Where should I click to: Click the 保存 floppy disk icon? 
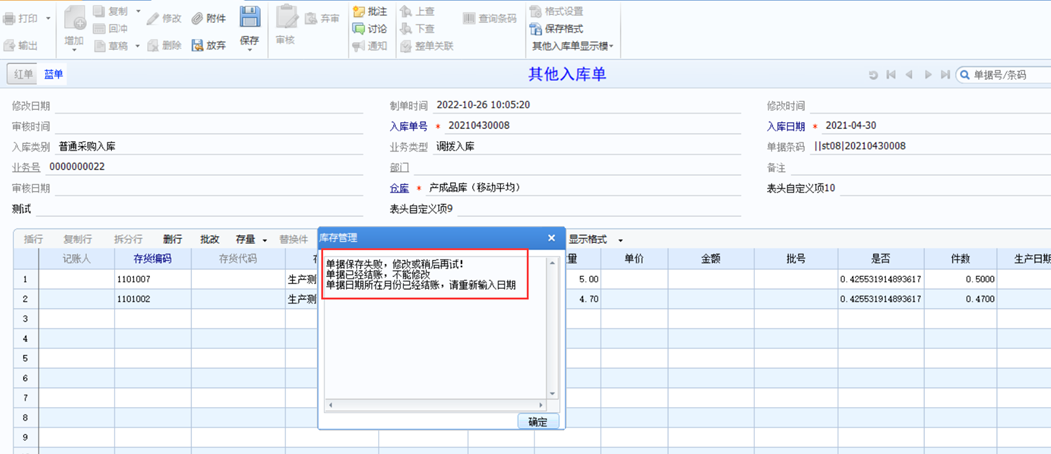point(249,18)
